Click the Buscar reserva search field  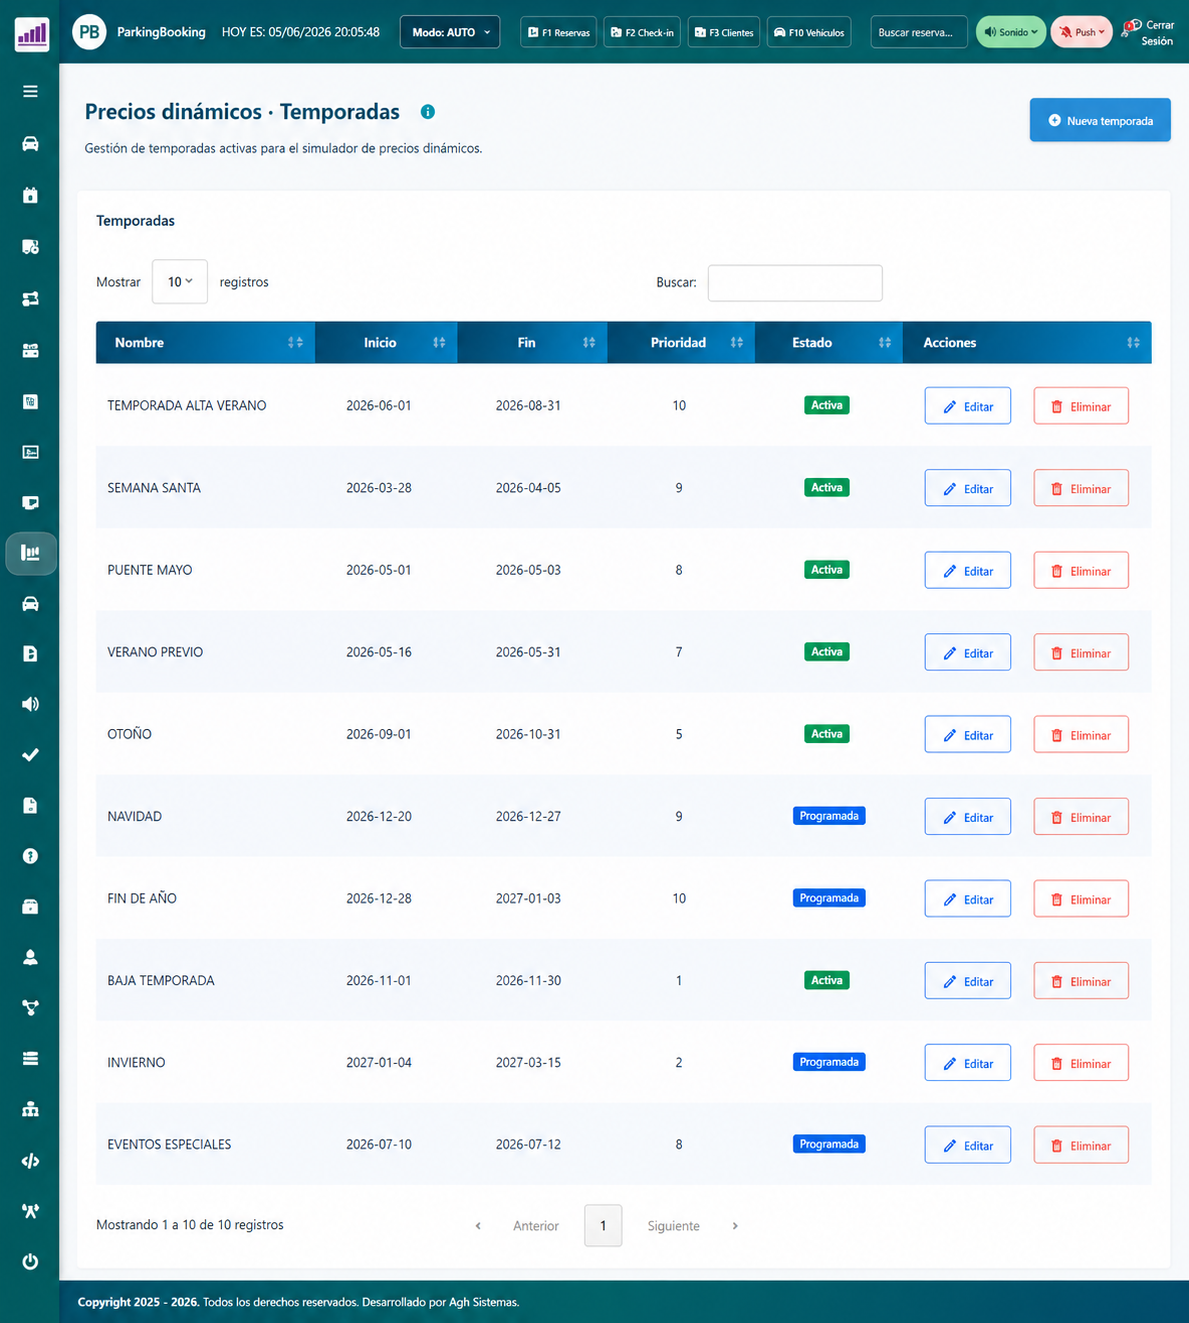919,32
